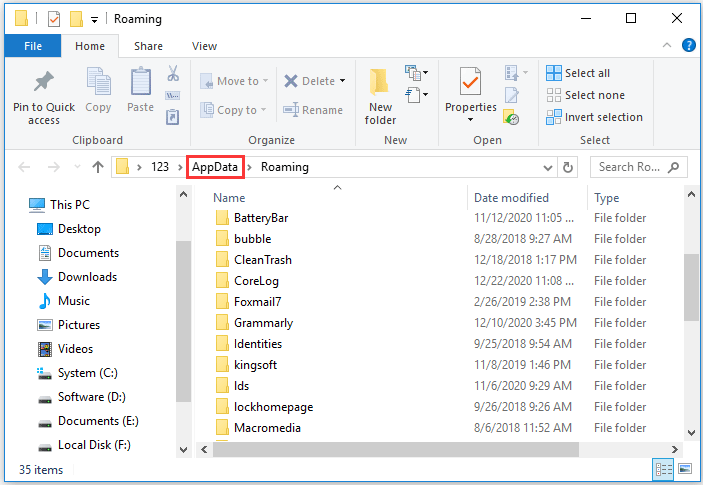Navigate to AppData in address bar
The height and width of the screenshot is (485, 703).
coord(215,167)
